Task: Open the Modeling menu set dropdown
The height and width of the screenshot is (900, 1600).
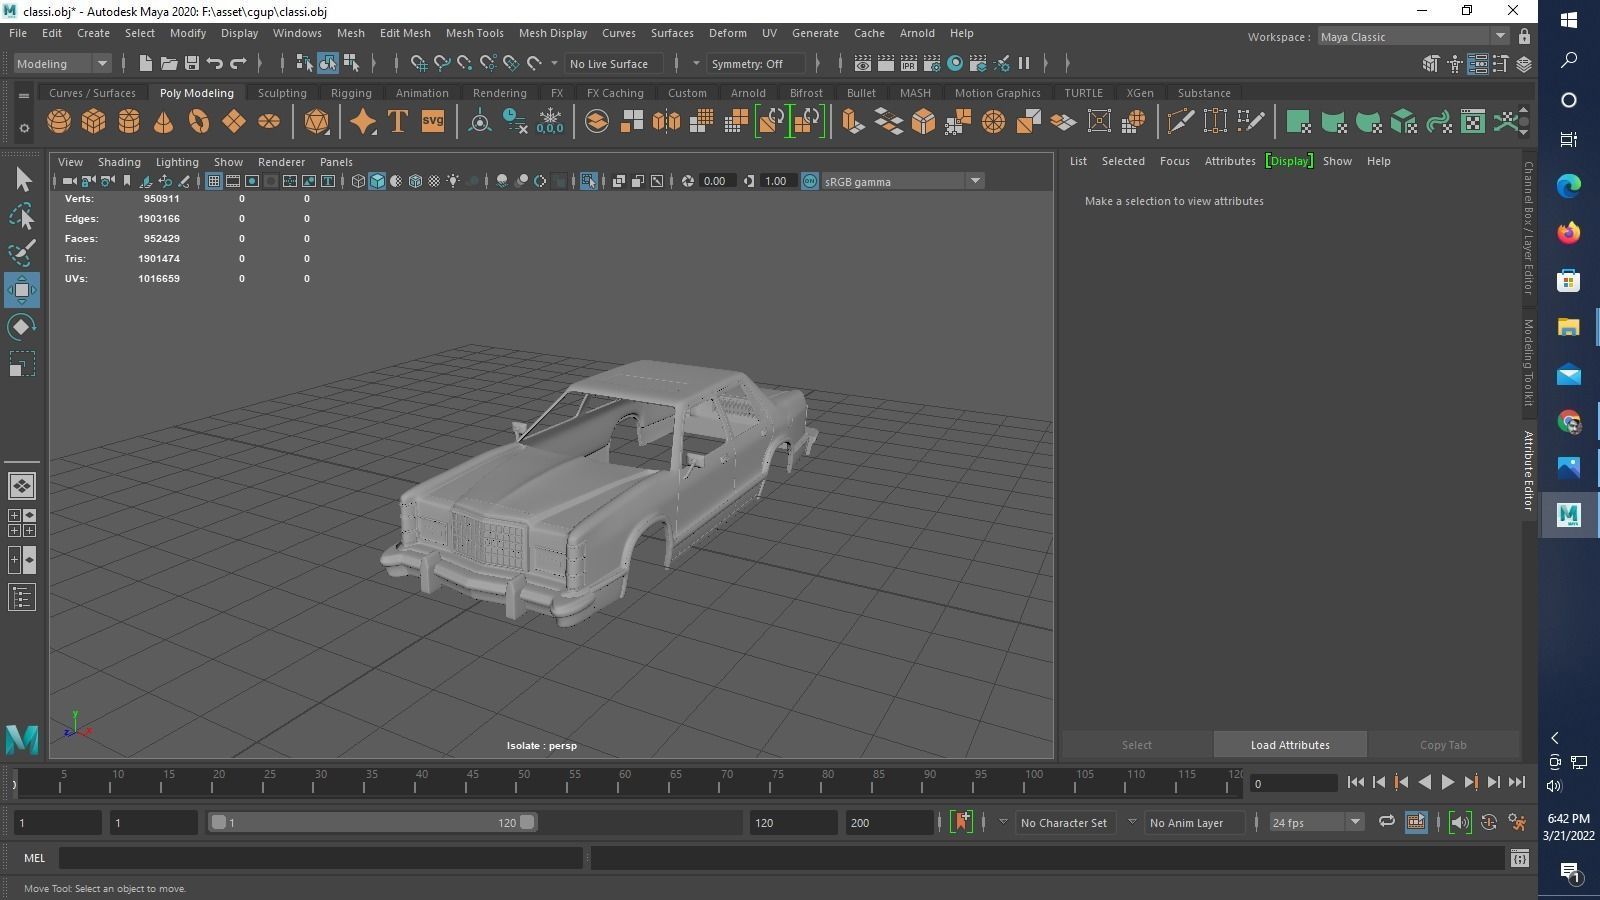Action: pos(62,63)
